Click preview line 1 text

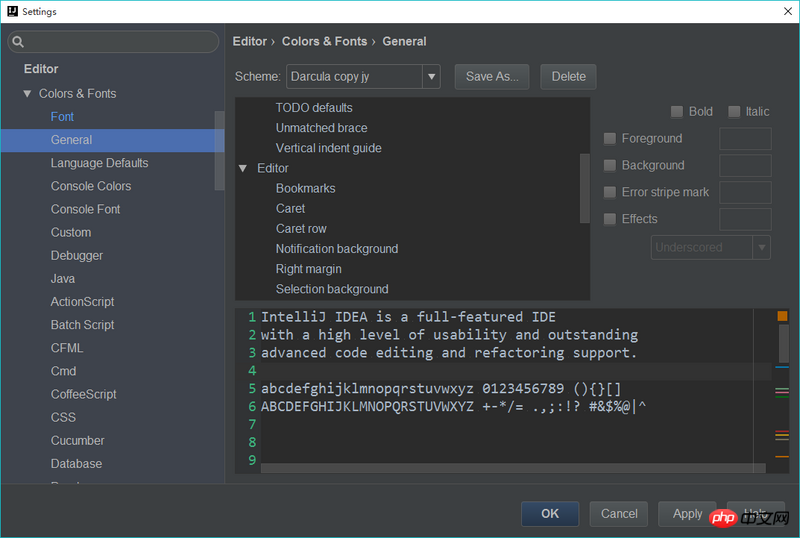[408, 317]
